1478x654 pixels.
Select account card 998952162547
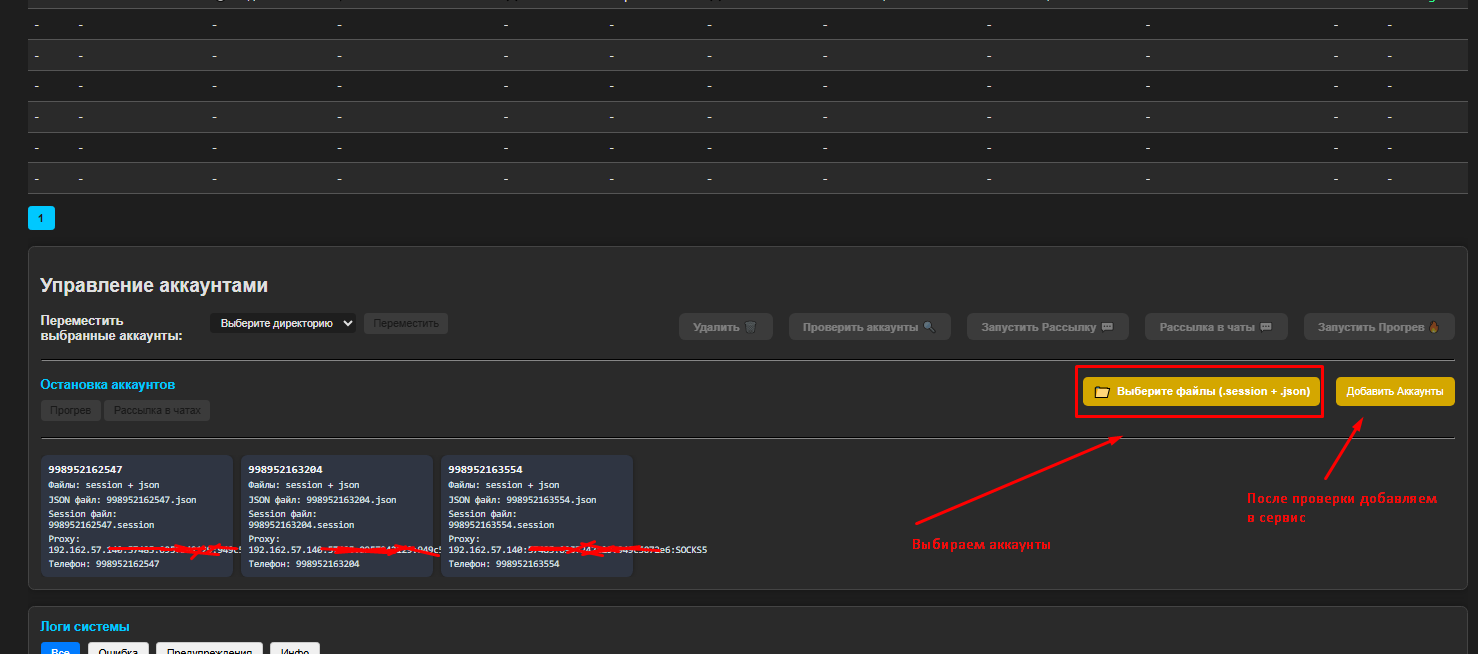(x=137, y=515)
